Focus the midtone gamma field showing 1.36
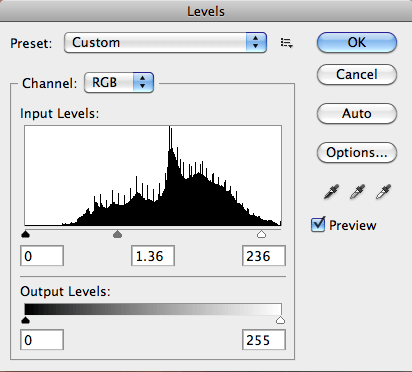 (x=153, y=256)
